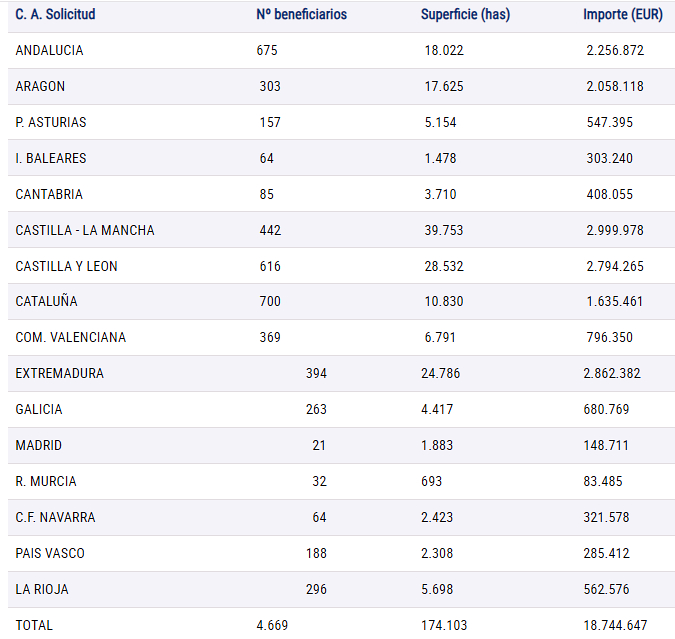Select the ARAGON row label
Image resolution: width=675 pixels, height=639 pixels.
click(x=40, y=87)
